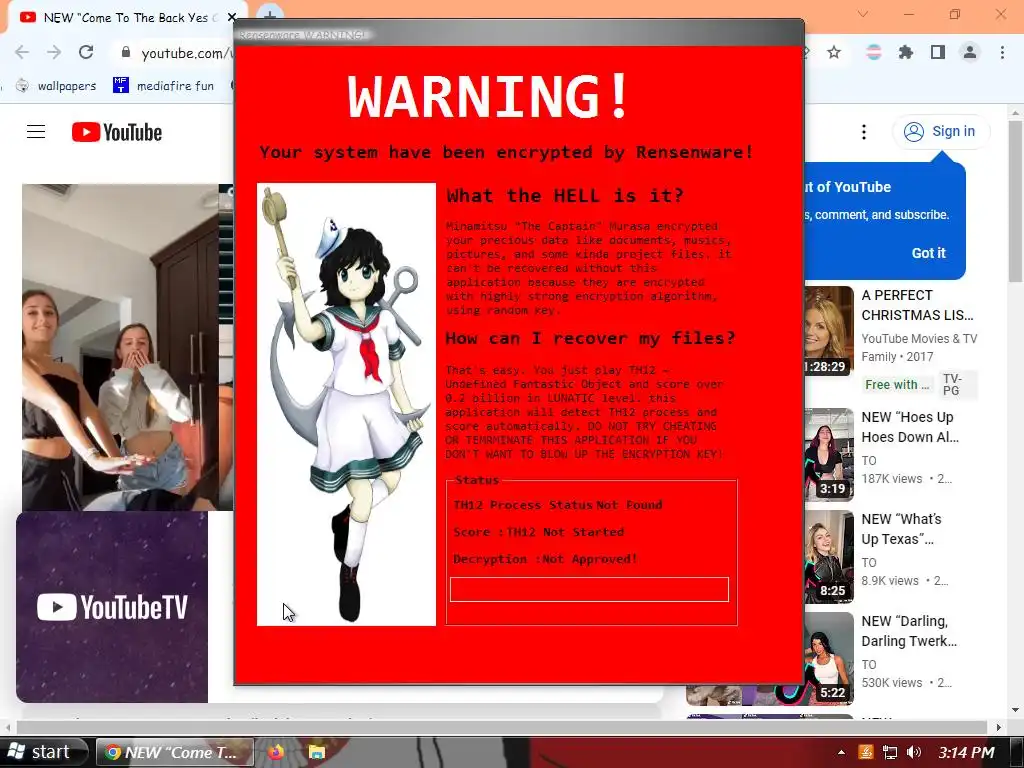Open the What's Up Texas video thumbnail

point(828,556)
